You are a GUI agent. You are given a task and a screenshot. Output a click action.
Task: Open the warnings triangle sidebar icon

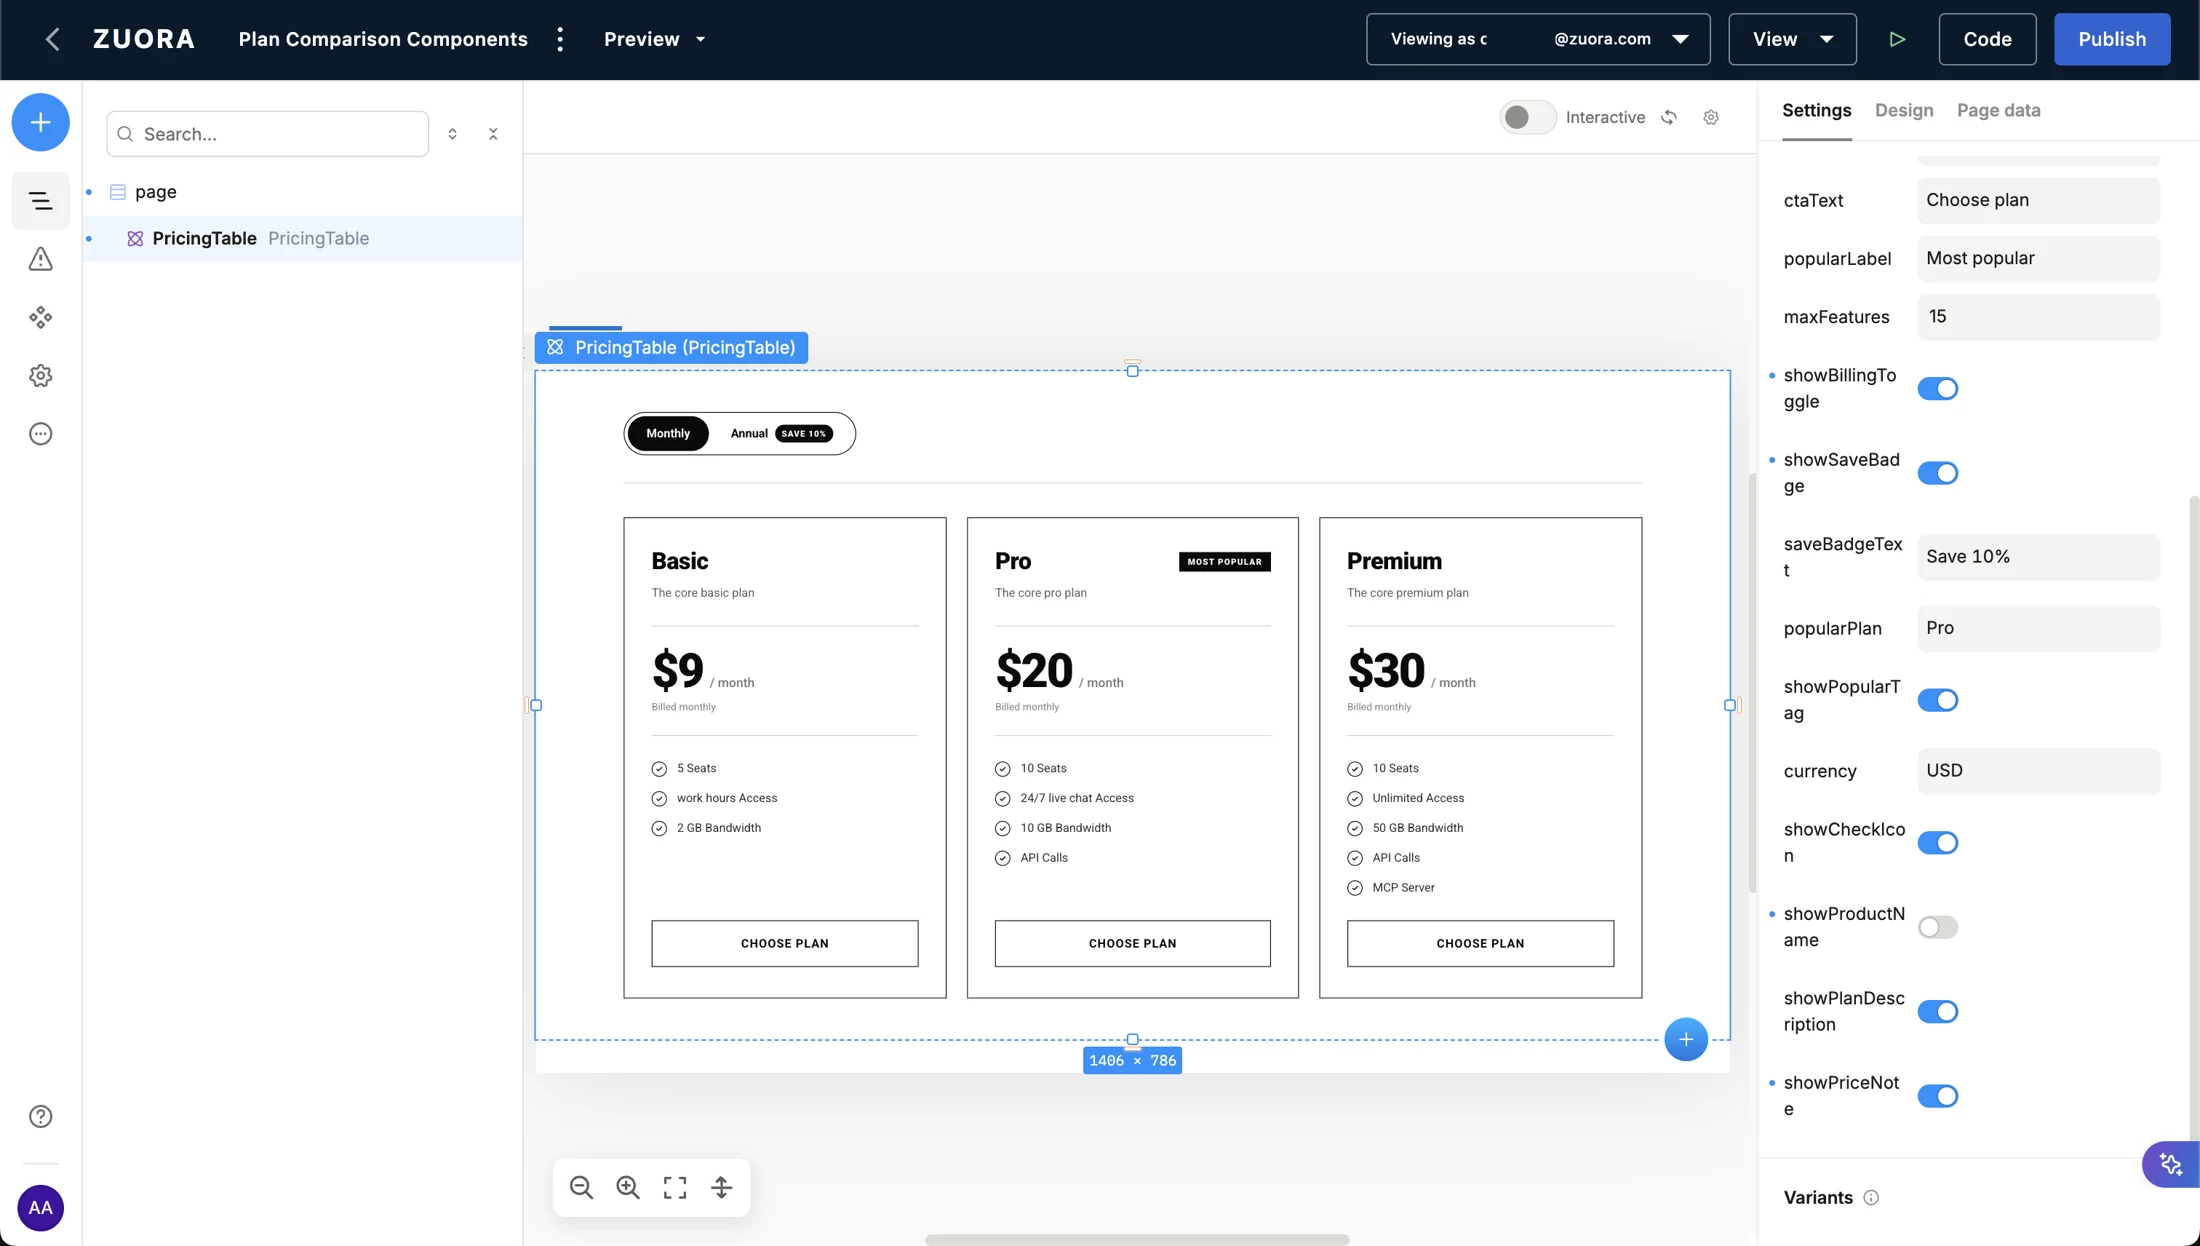pyautogui.click(x=40, y=259)
